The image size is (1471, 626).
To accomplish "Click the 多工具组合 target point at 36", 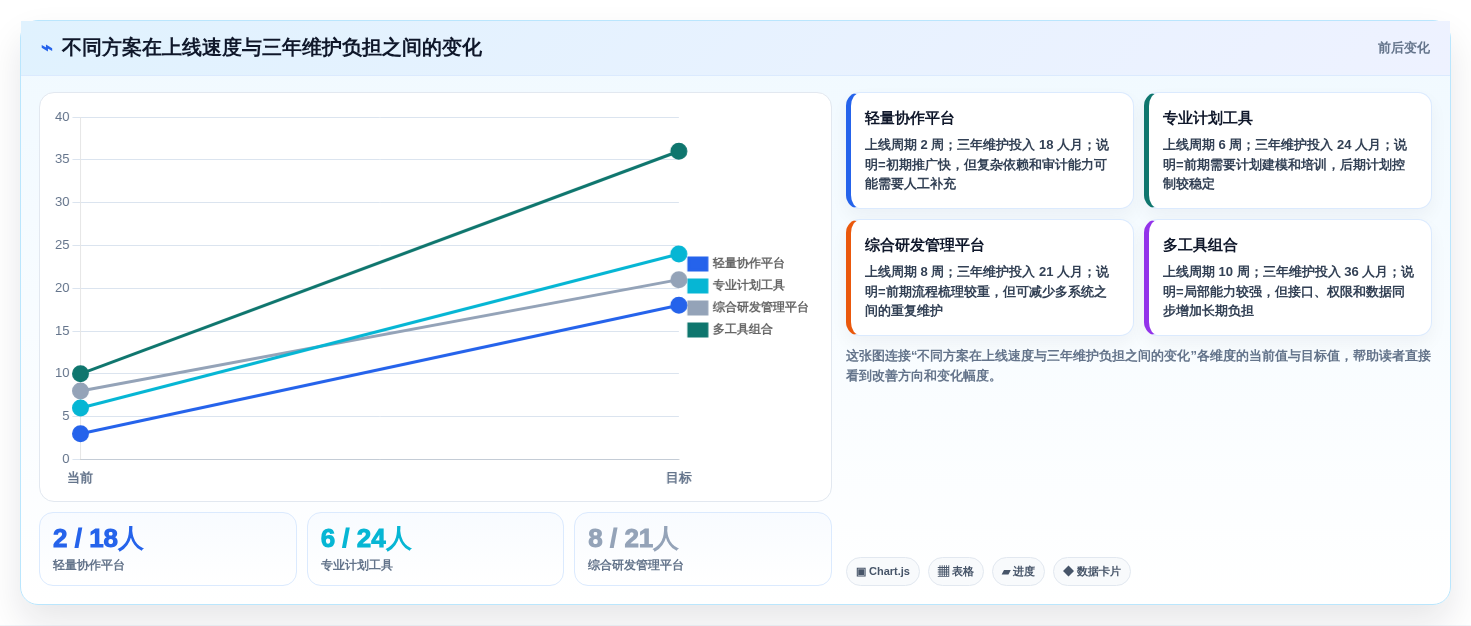I will (x=679, y=151).
